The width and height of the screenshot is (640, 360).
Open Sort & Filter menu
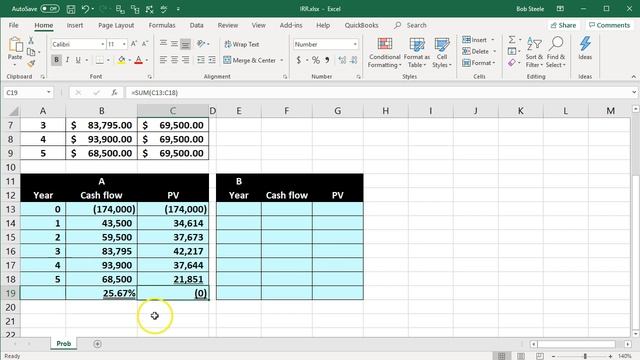534,53
